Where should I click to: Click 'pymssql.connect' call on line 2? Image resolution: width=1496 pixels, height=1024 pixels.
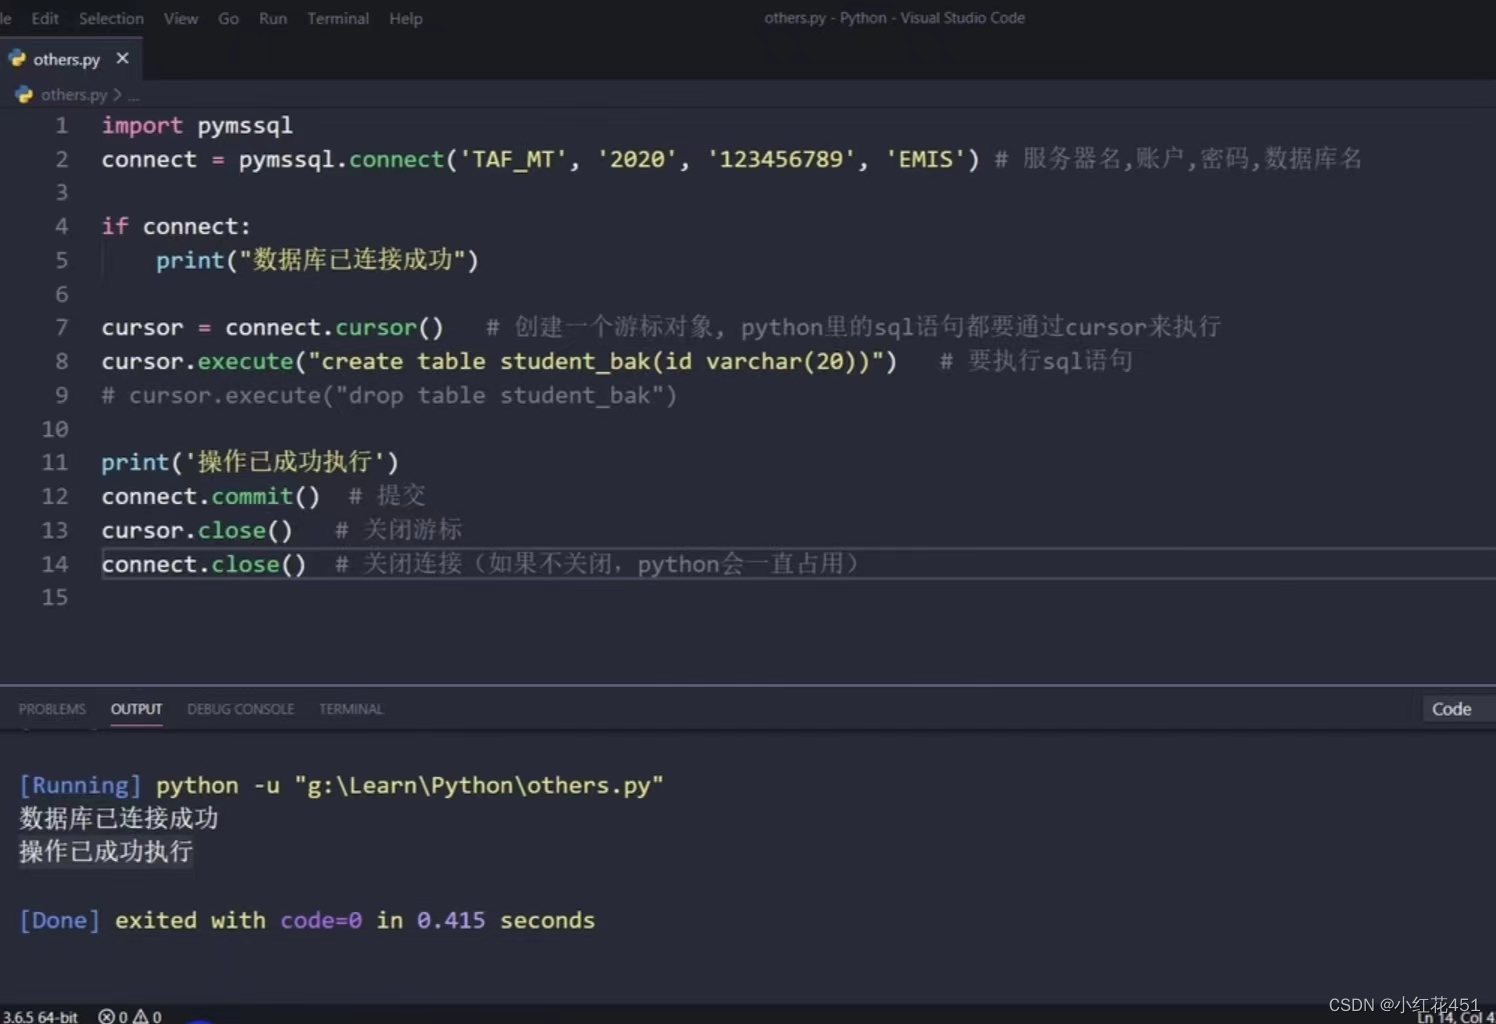coord(341,159)
